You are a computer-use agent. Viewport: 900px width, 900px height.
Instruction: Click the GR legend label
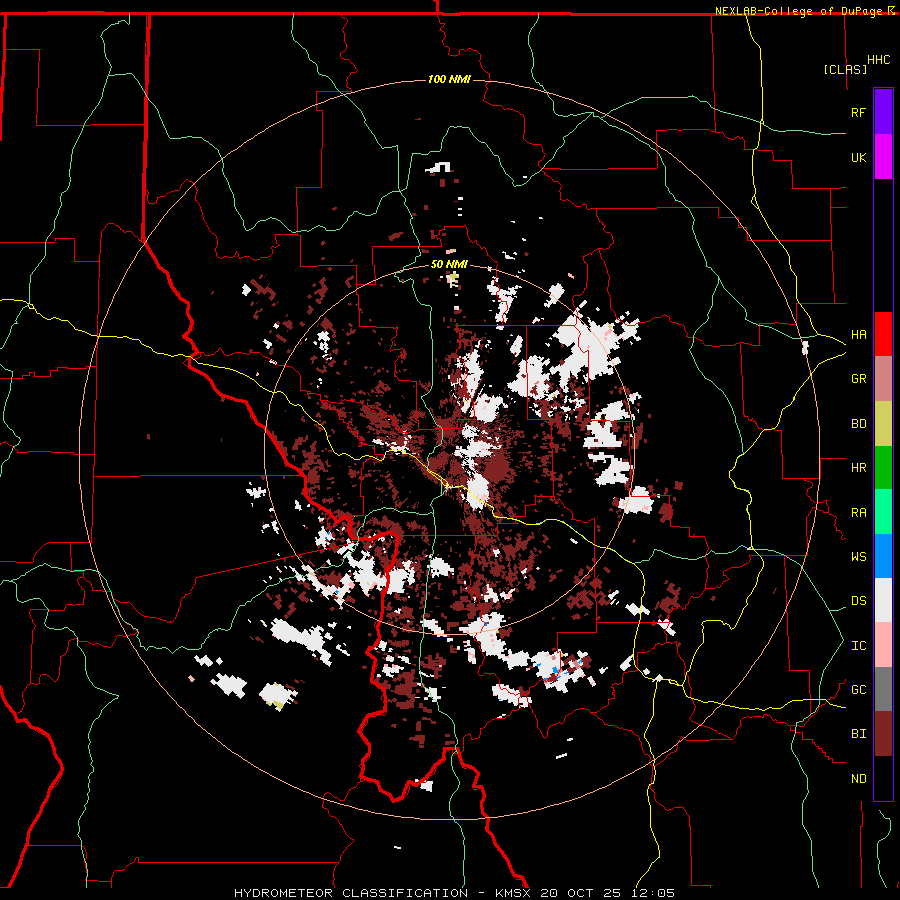[x=858, y=379]
